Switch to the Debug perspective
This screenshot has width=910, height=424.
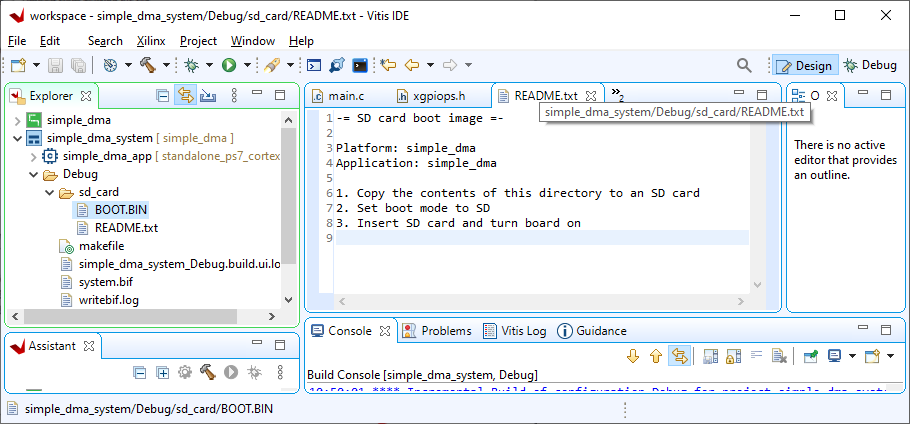pyautogui.click(x=870, y=66)
